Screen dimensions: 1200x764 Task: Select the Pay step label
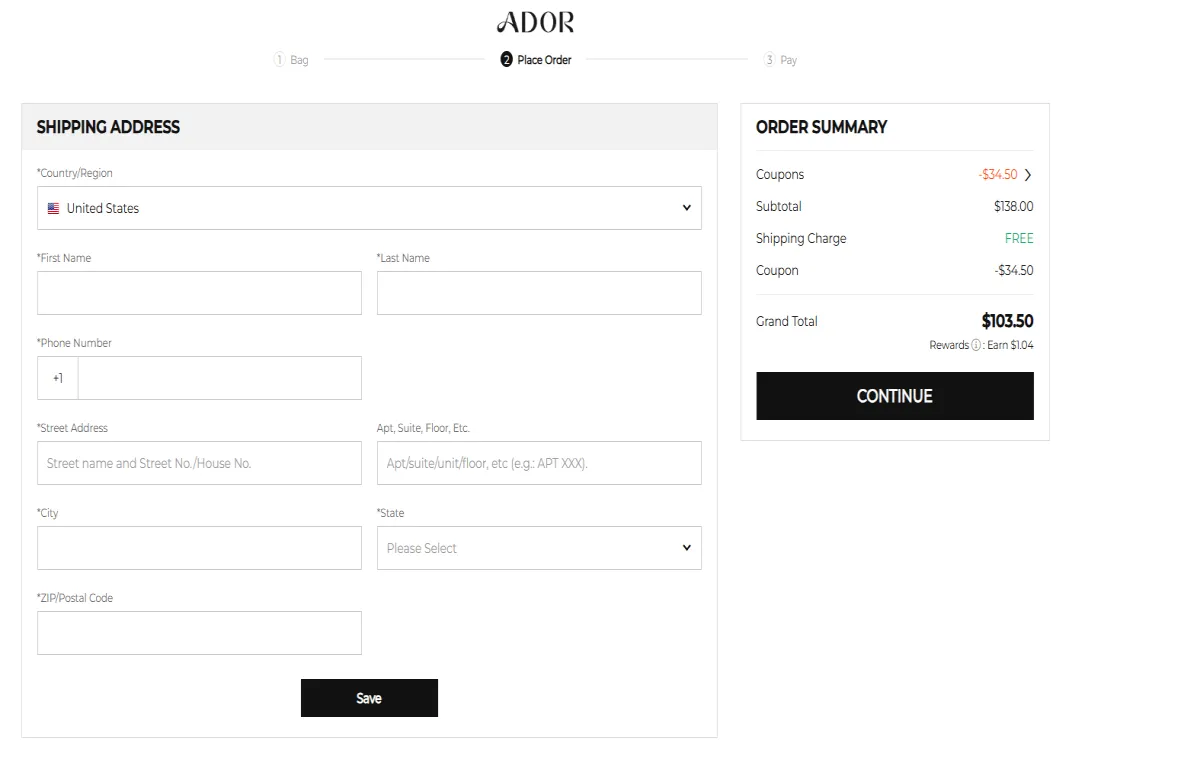(788, 60)
